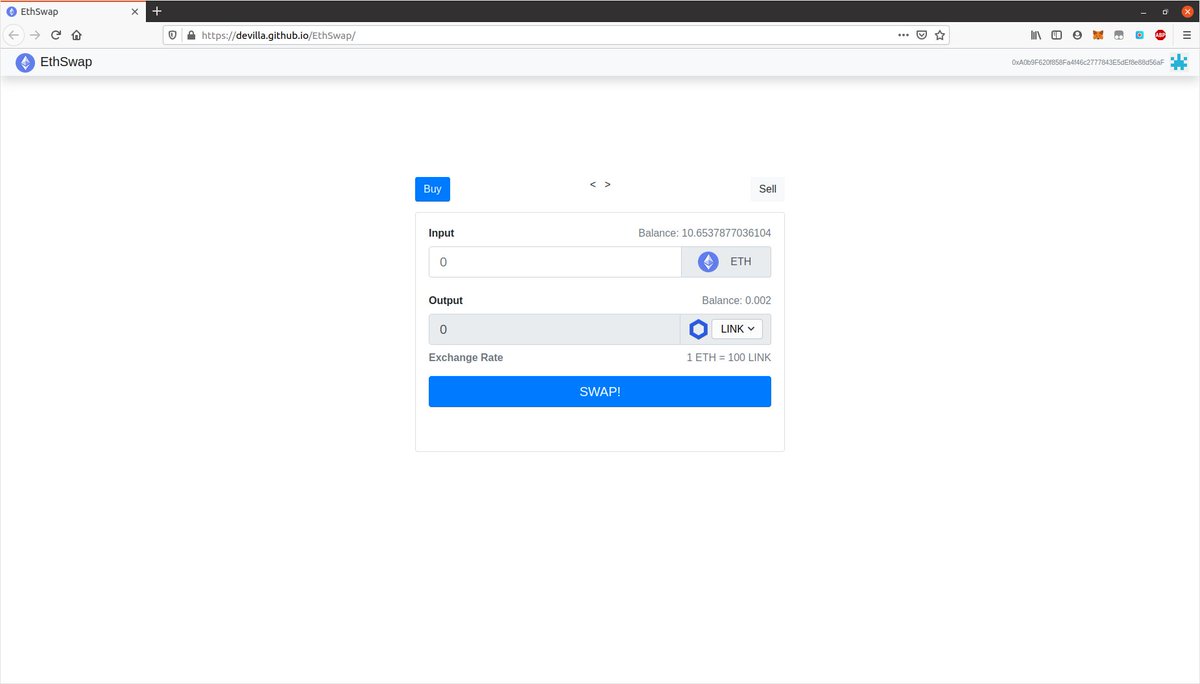Go back to previous page

point(14,34)
